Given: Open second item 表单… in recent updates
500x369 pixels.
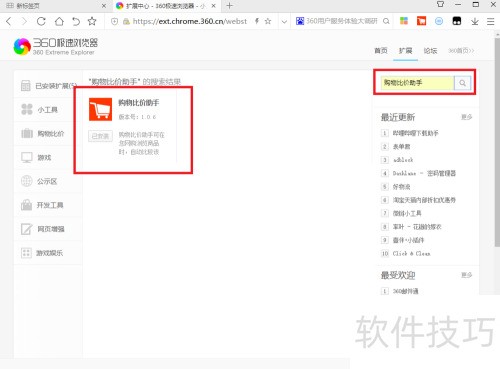Looking at the screenshot, I should tap(402, 146).
